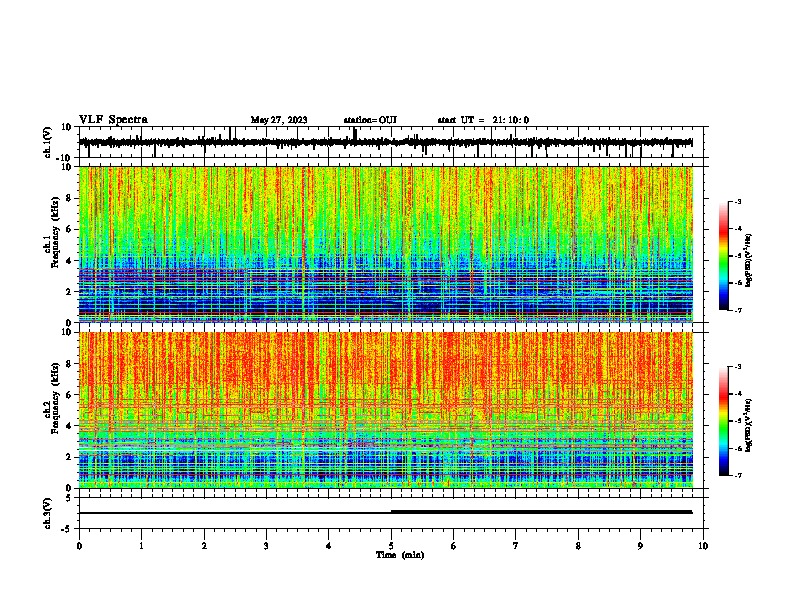Viewport: 792px width, 612px height.
Task: Click the "ch.3(V)" axis label
Action: pyautogui.click(x=48, y=513)
